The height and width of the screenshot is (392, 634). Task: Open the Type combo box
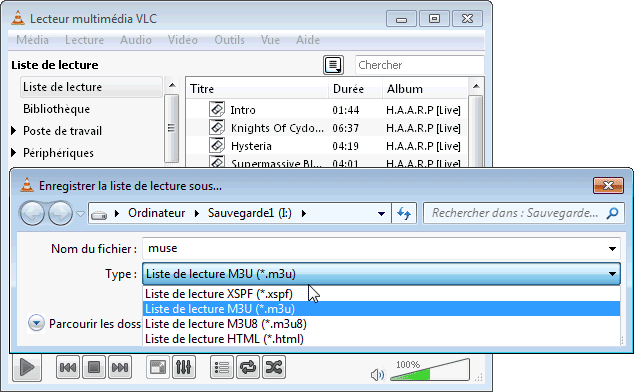tap(381, 274)
